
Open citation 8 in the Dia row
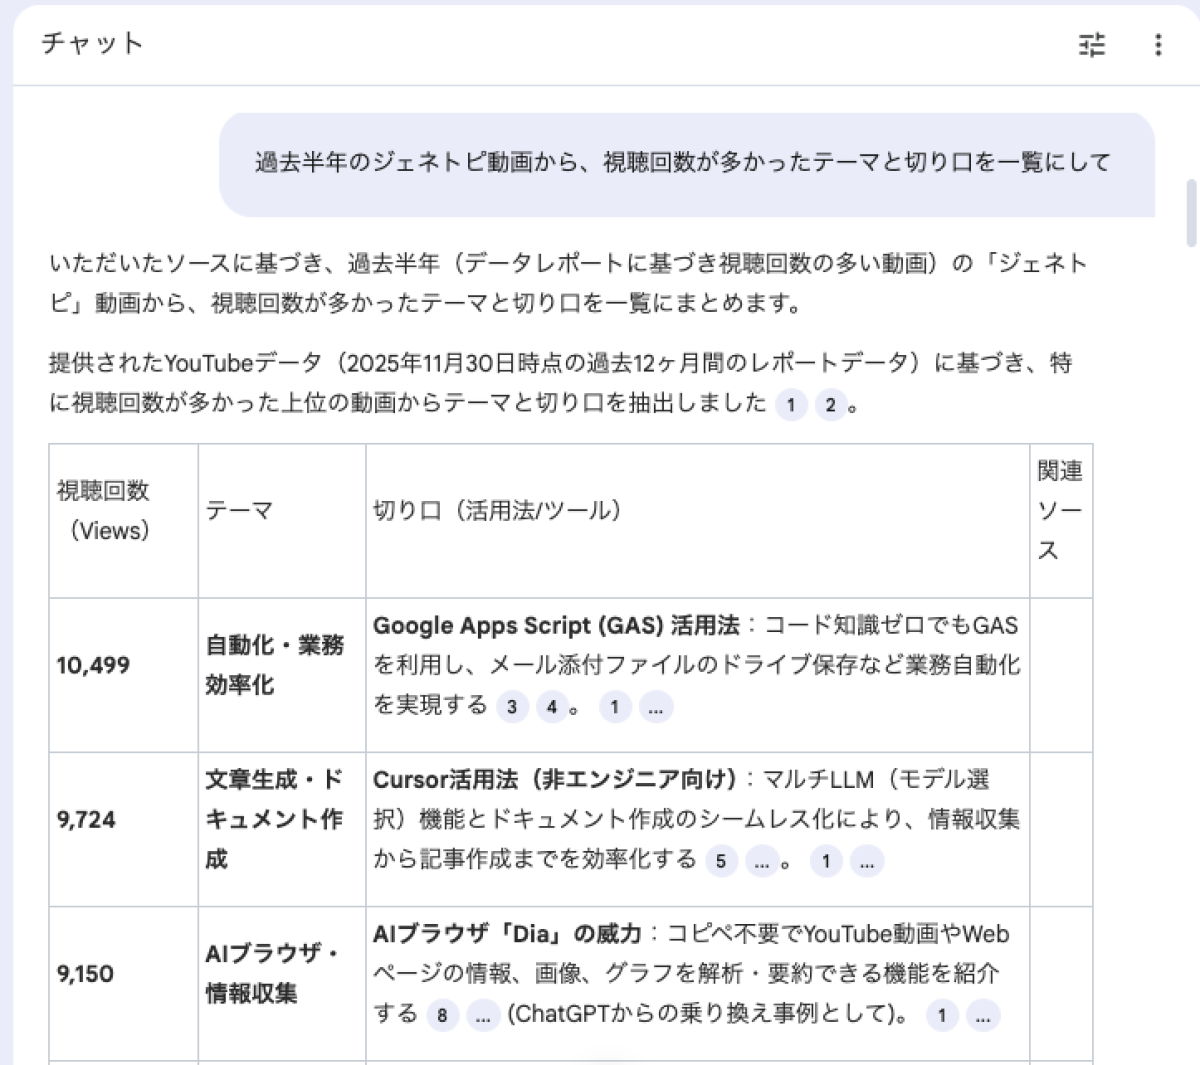[442, 1016]
